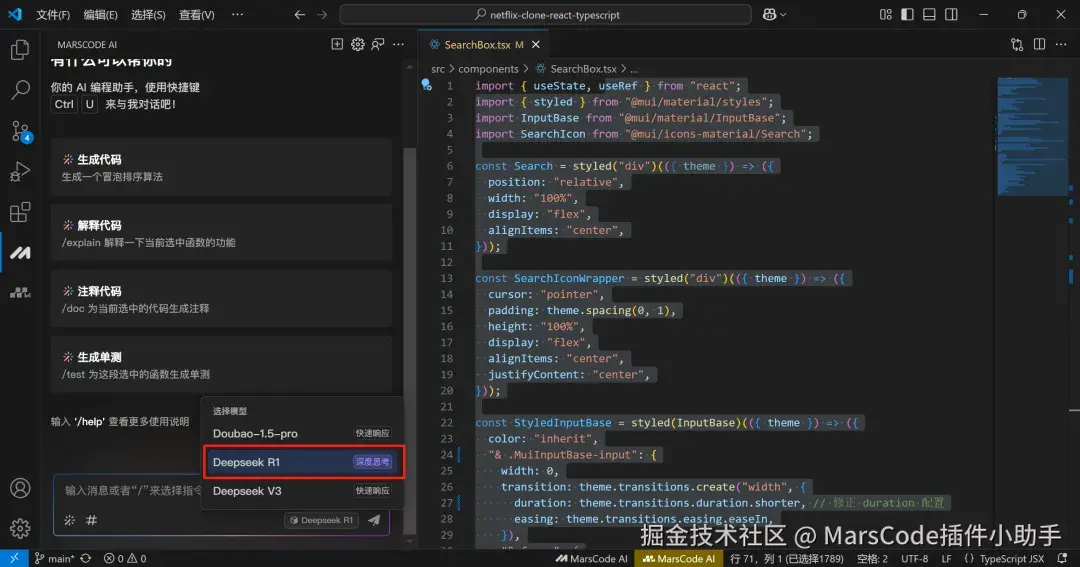Open the Run and Debug view
The image size is (1080, 567).
tap(20, 171)
